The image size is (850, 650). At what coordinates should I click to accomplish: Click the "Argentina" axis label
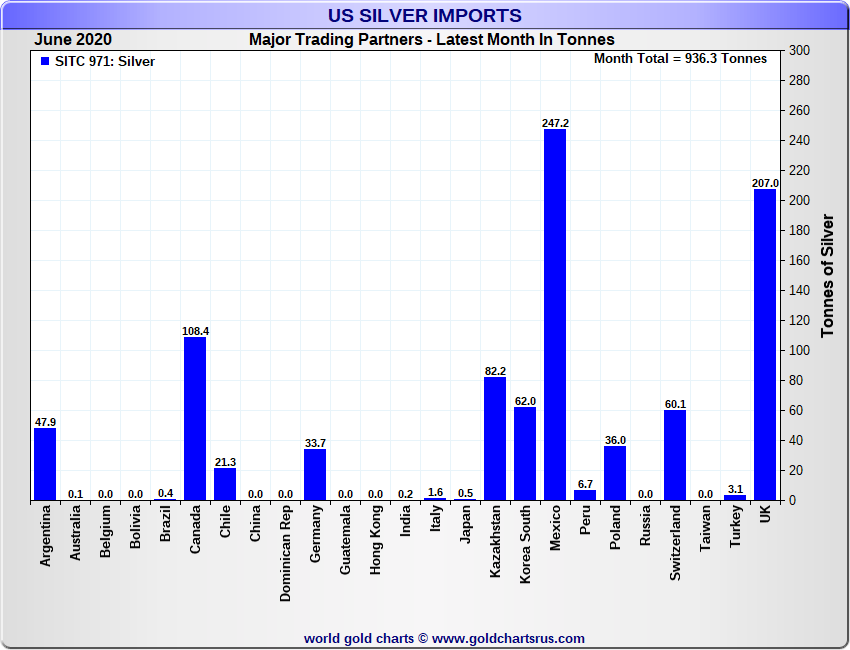(45, 536)
